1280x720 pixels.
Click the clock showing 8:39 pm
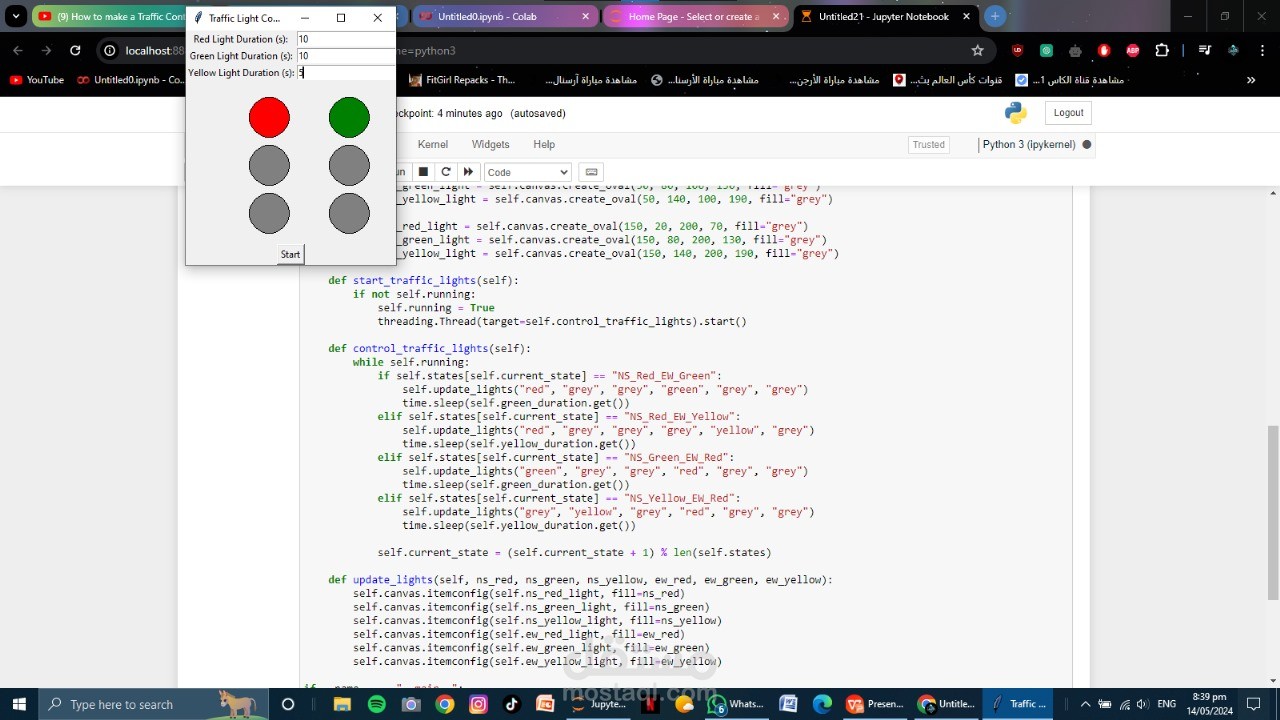pos(1211,697)
